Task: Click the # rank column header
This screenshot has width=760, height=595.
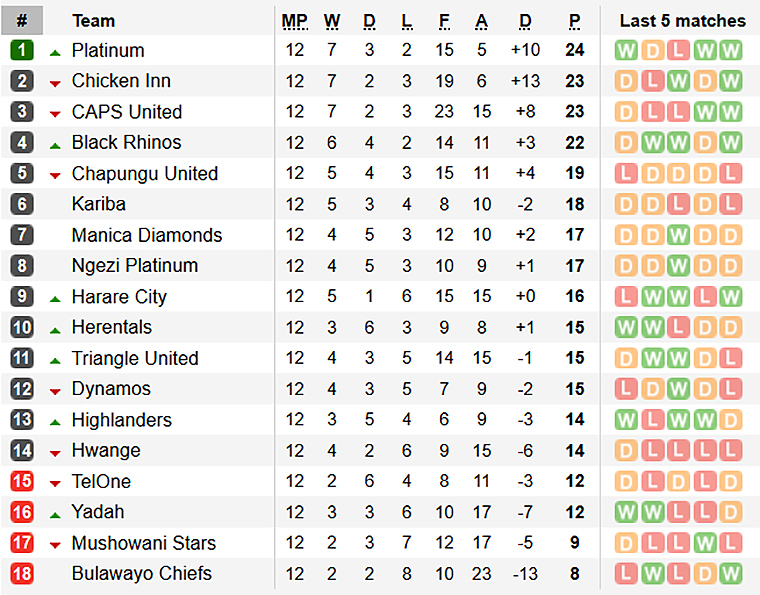Action: click(x=22, y=20)
